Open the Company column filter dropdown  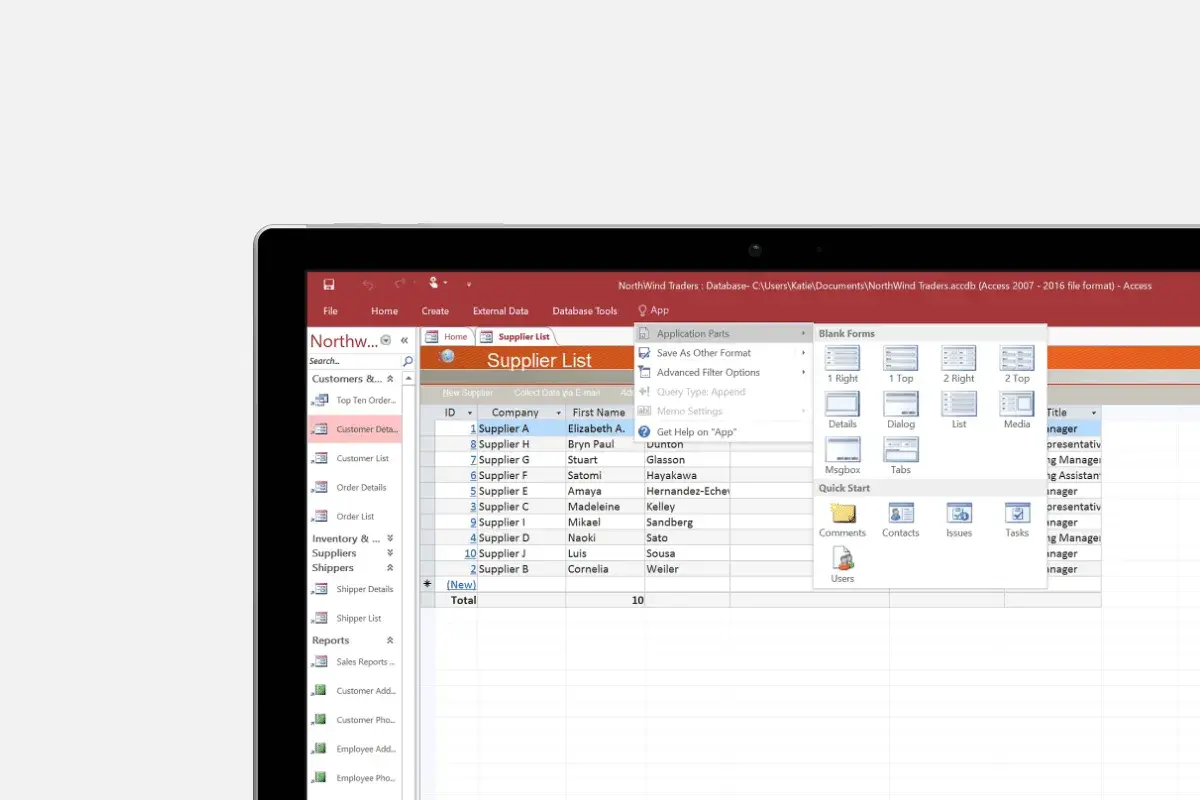click(559, 413)
